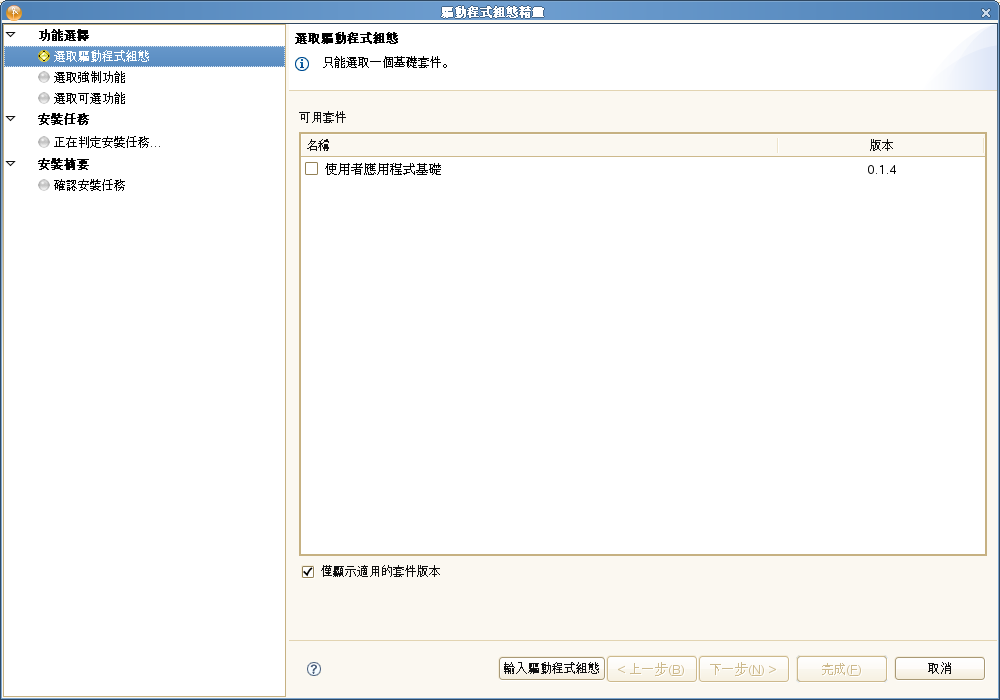This screenshot has height=700, width=1000.
Task: Click the info icon beside 只能選取一個基礎套件
Action: pyautogui.click(x=302, y=64)
